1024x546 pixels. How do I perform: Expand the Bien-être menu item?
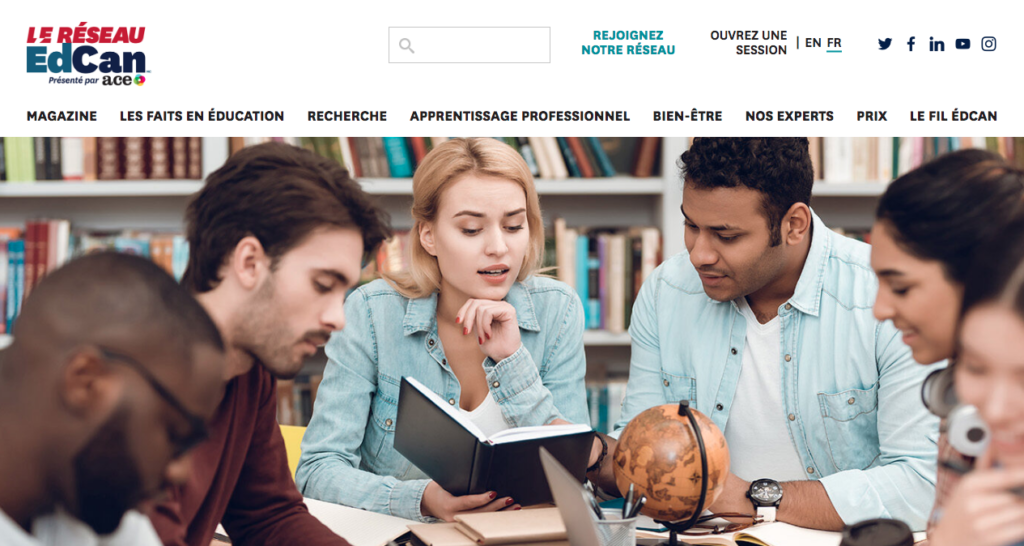click(x=687, y=116)
